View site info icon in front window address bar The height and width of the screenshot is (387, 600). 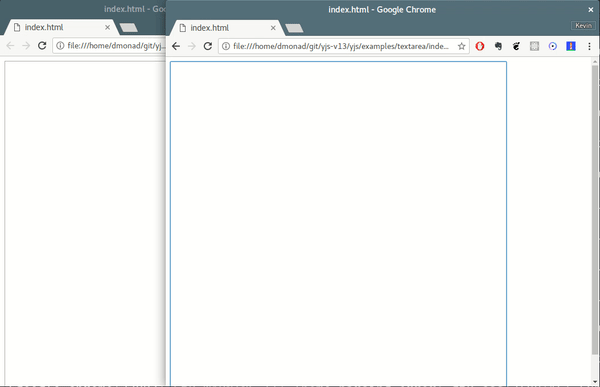pos(226,46)
